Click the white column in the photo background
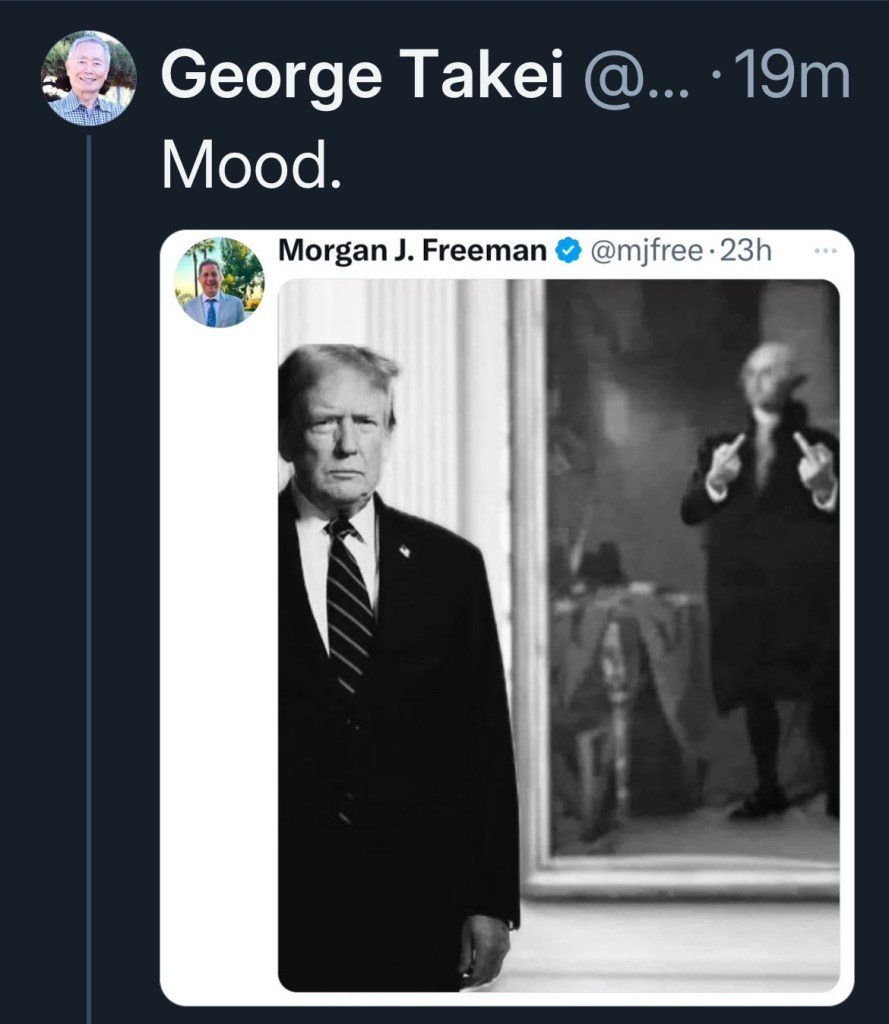This screenshot has width=889, height=1024. pos(440,400)
